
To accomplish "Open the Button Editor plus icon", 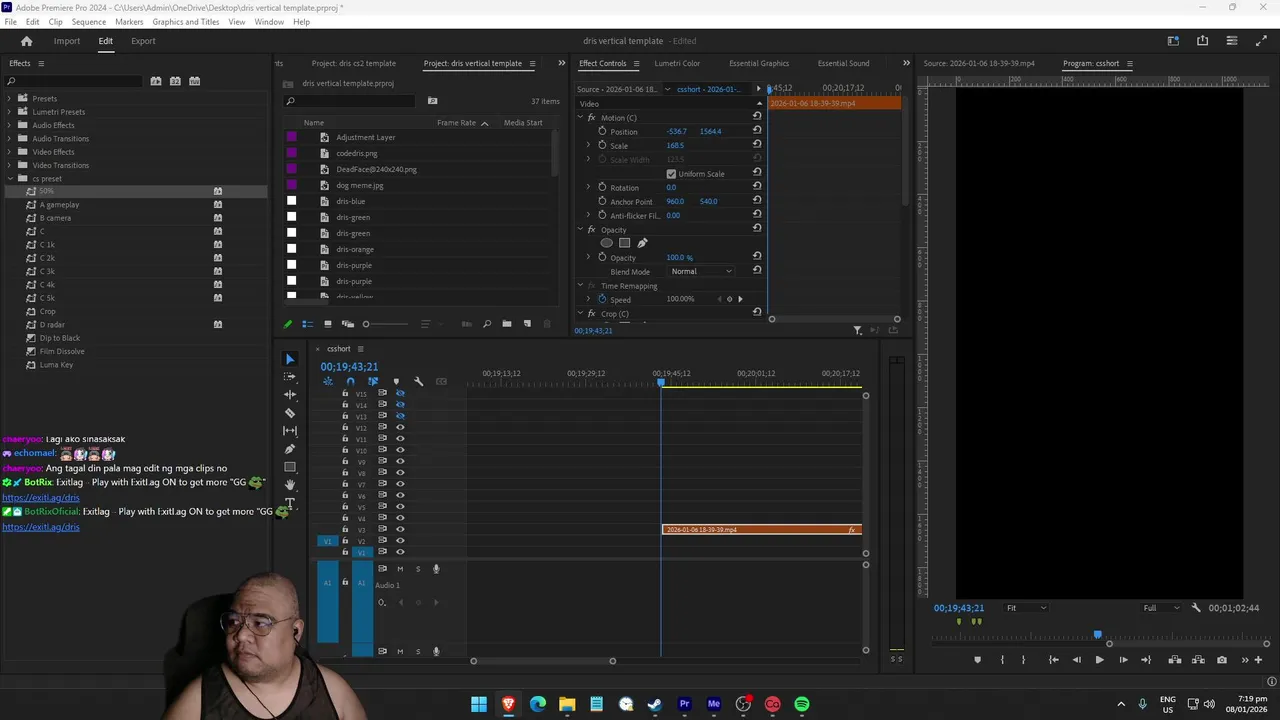I will point(1258,660).
